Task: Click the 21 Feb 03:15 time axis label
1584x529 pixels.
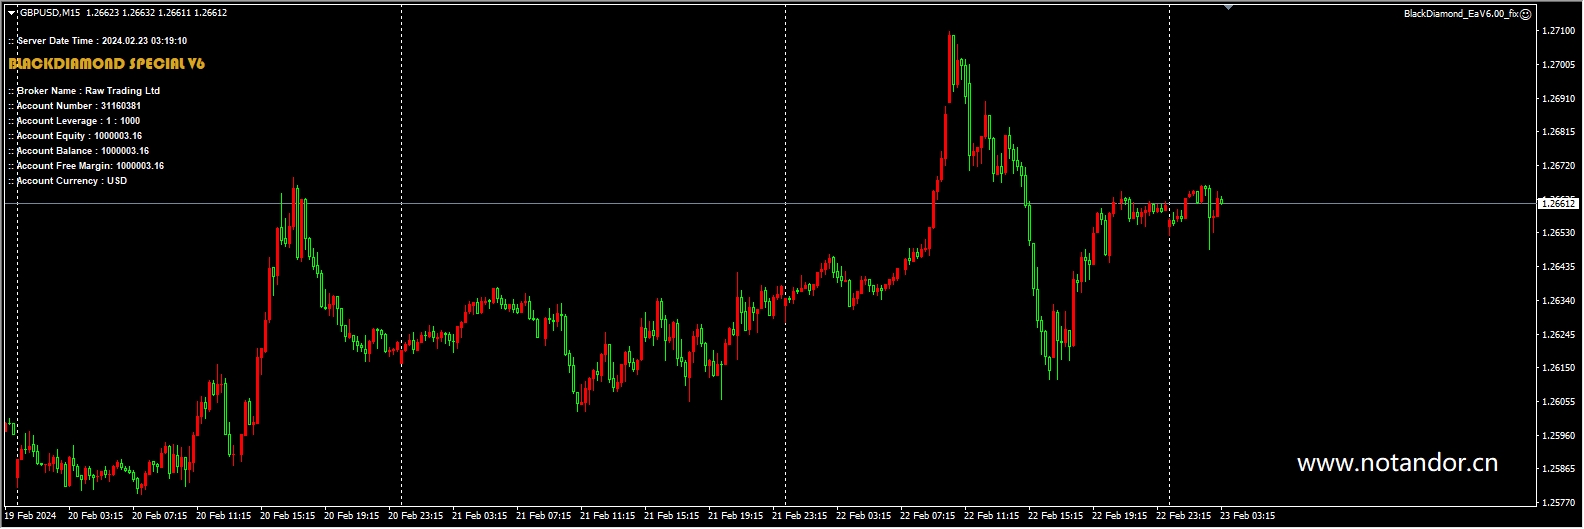Action: tap(479, 516)
